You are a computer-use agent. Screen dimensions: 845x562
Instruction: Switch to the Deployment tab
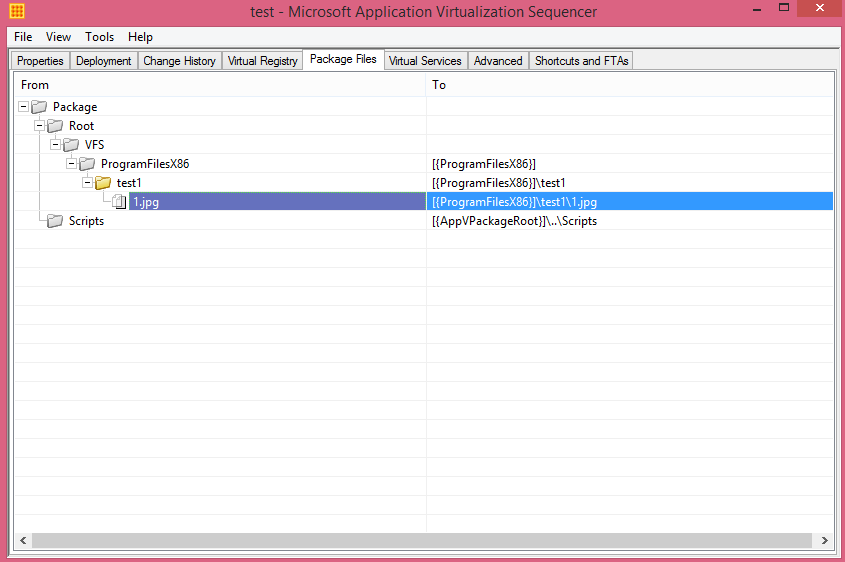tap(103, 61)
